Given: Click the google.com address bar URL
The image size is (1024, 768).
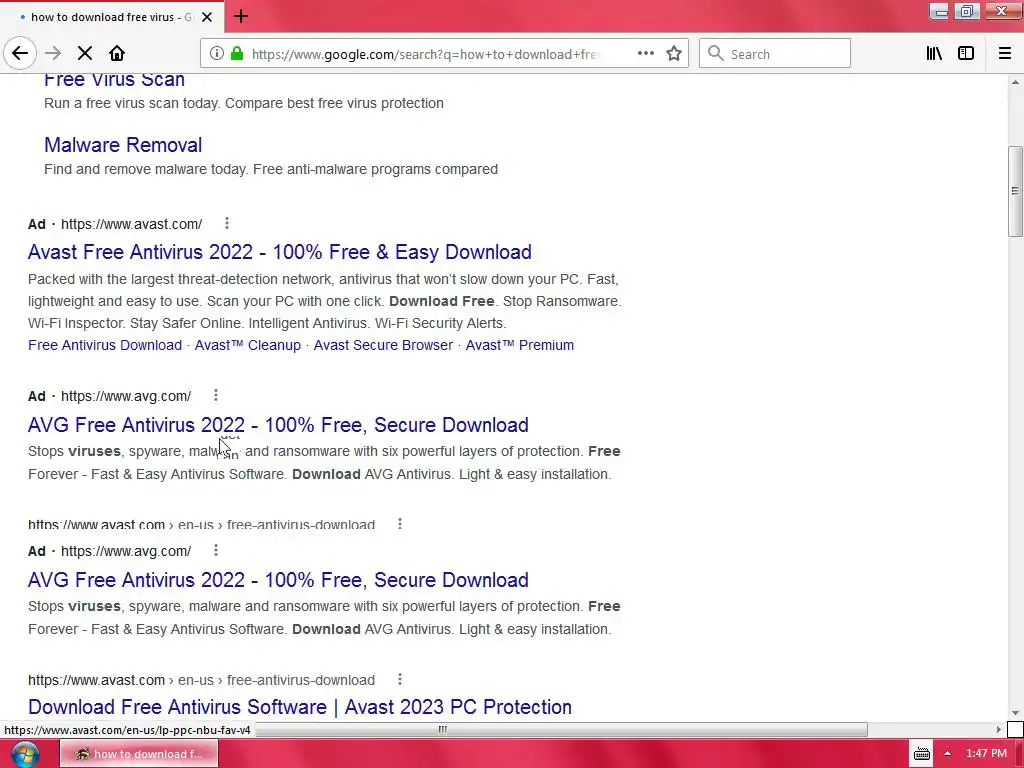Looking at the screenshot, I should 424,54.
